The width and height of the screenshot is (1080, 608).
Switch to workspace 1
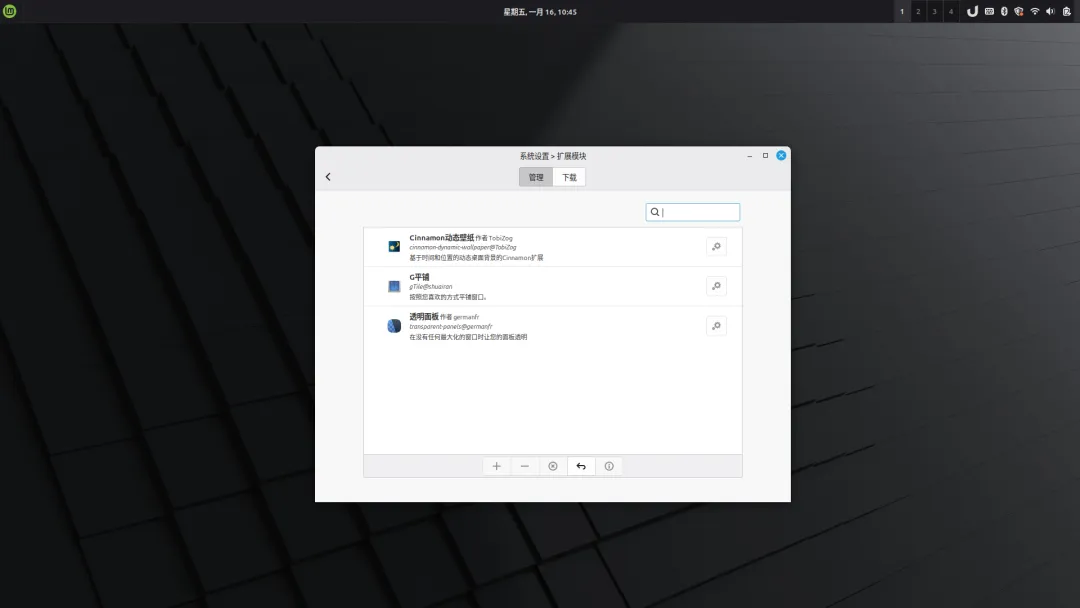point(902,11)
